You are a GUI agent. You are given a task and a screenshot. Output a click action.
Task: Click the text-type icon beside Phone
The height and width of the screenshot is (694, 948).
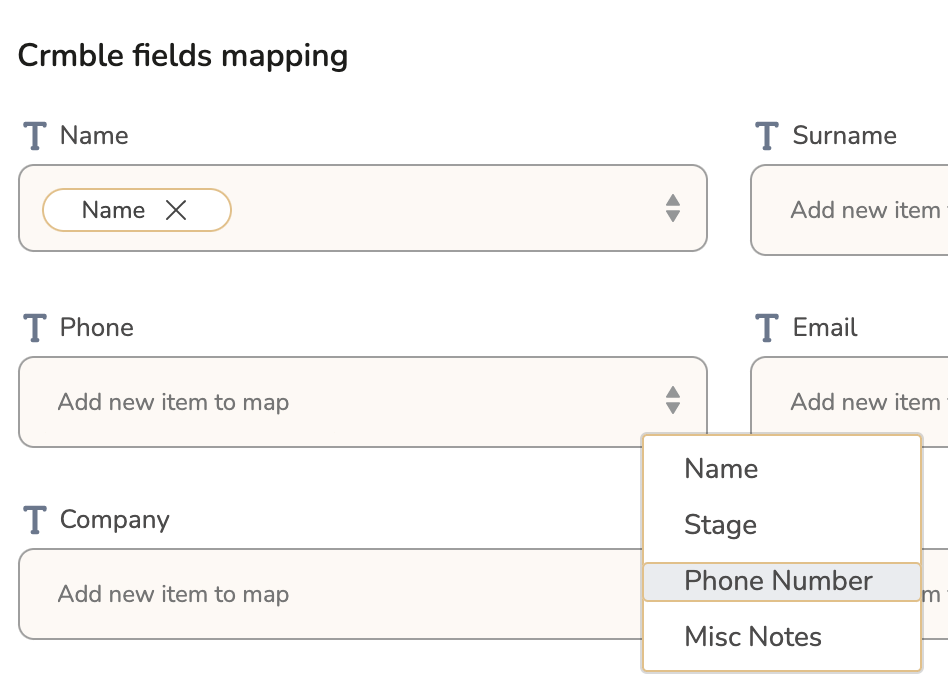(x=35, y=328)
